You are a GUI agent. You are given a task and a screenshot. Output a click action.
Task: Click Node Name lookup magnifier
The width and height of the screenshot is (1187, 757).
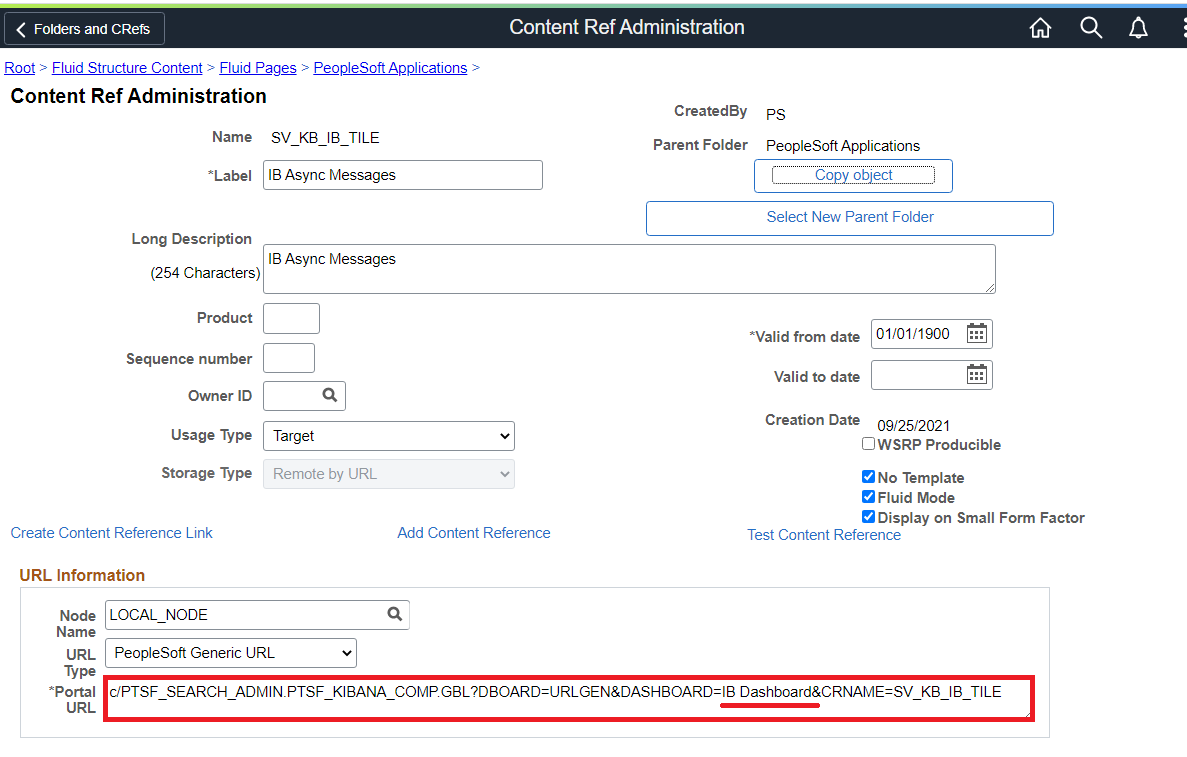tap(394, 614)
